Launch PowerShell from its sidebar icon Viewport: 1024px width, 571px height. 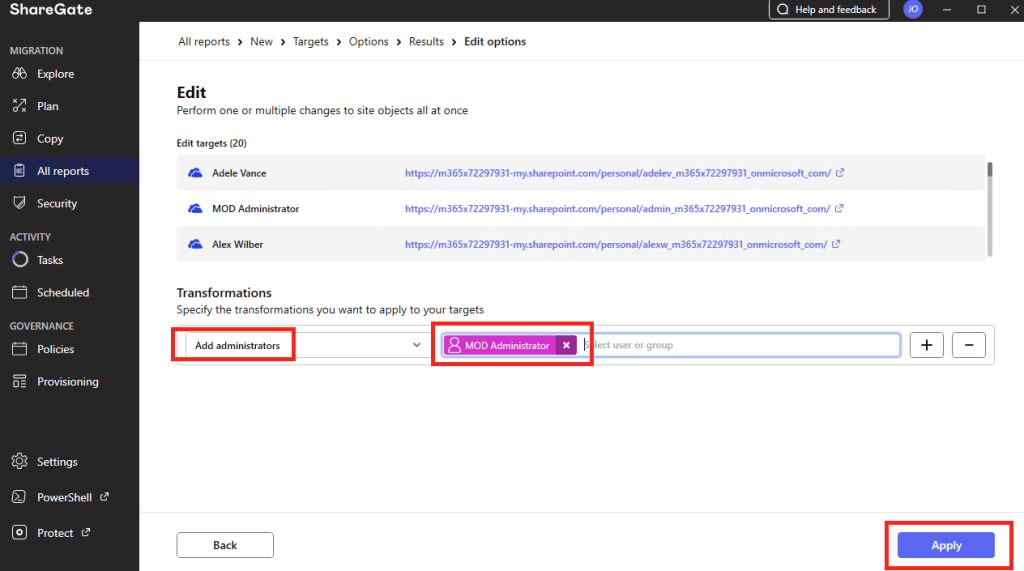tap(20, 497)
